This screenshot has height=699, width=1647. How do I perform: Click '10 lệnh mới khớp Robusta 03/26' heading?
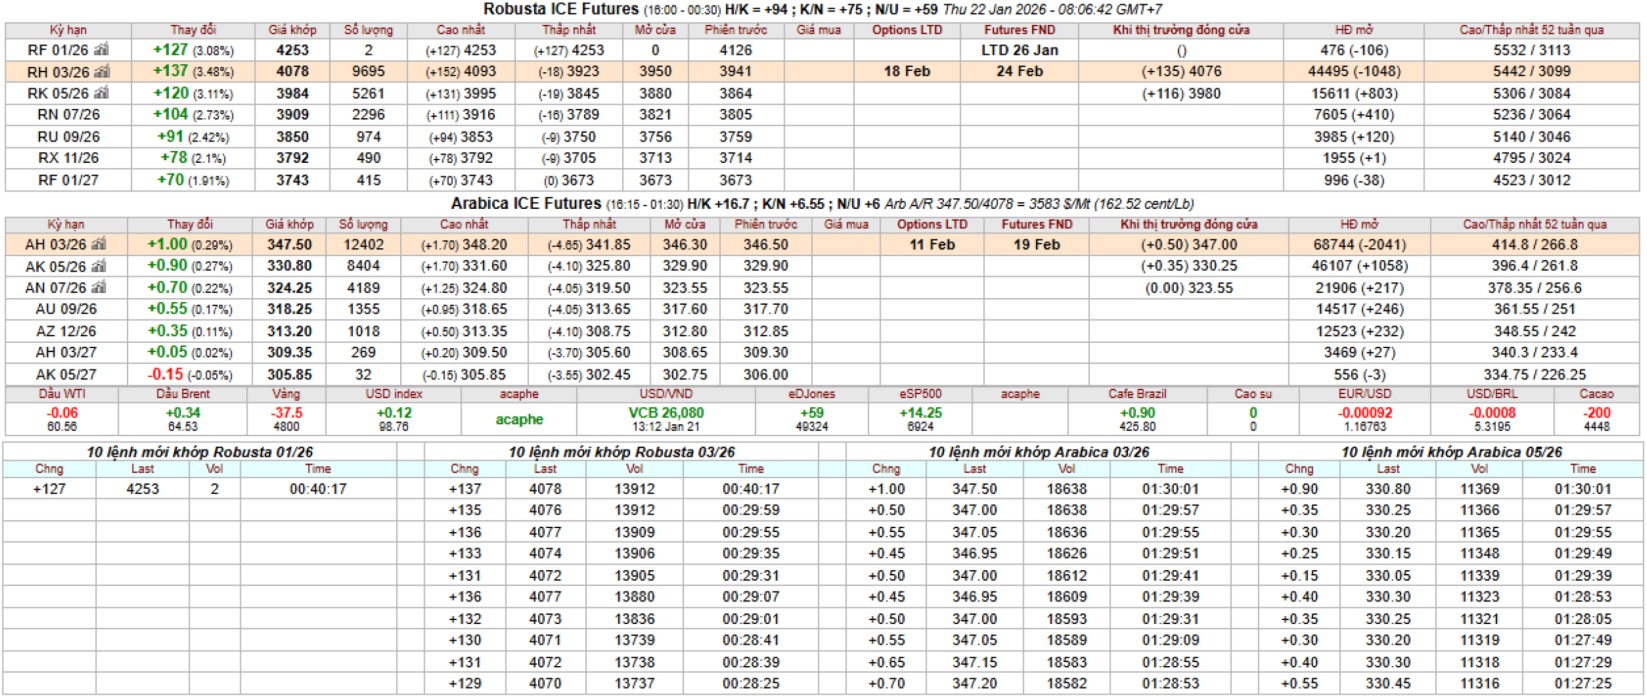click(x=621, y=452)
